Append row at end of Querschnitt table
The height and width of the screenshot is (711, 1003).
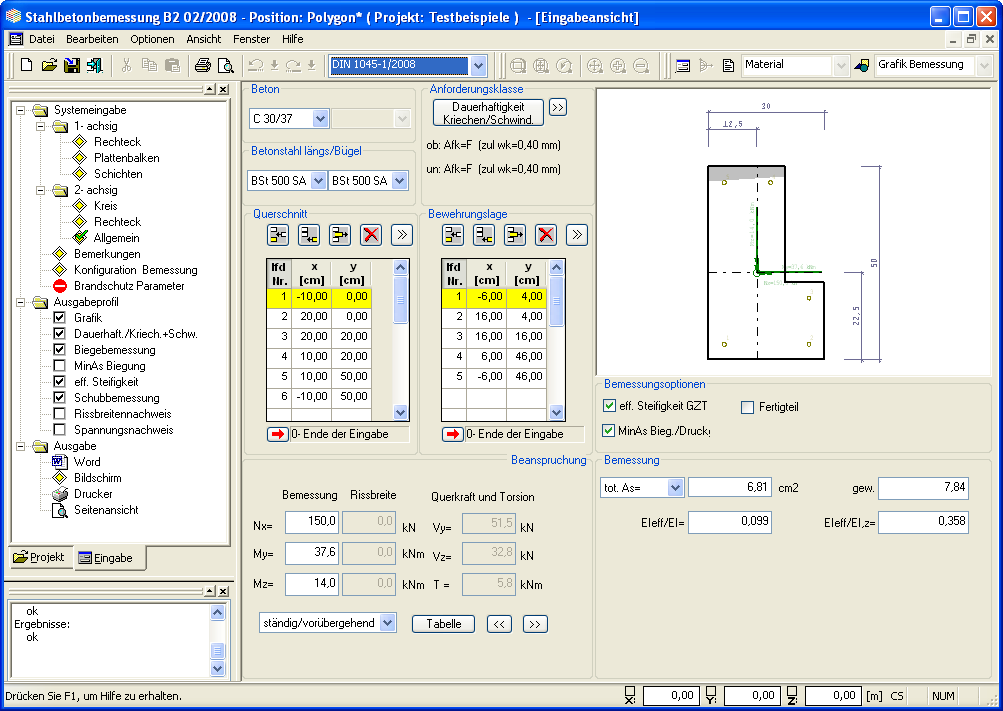309,235
